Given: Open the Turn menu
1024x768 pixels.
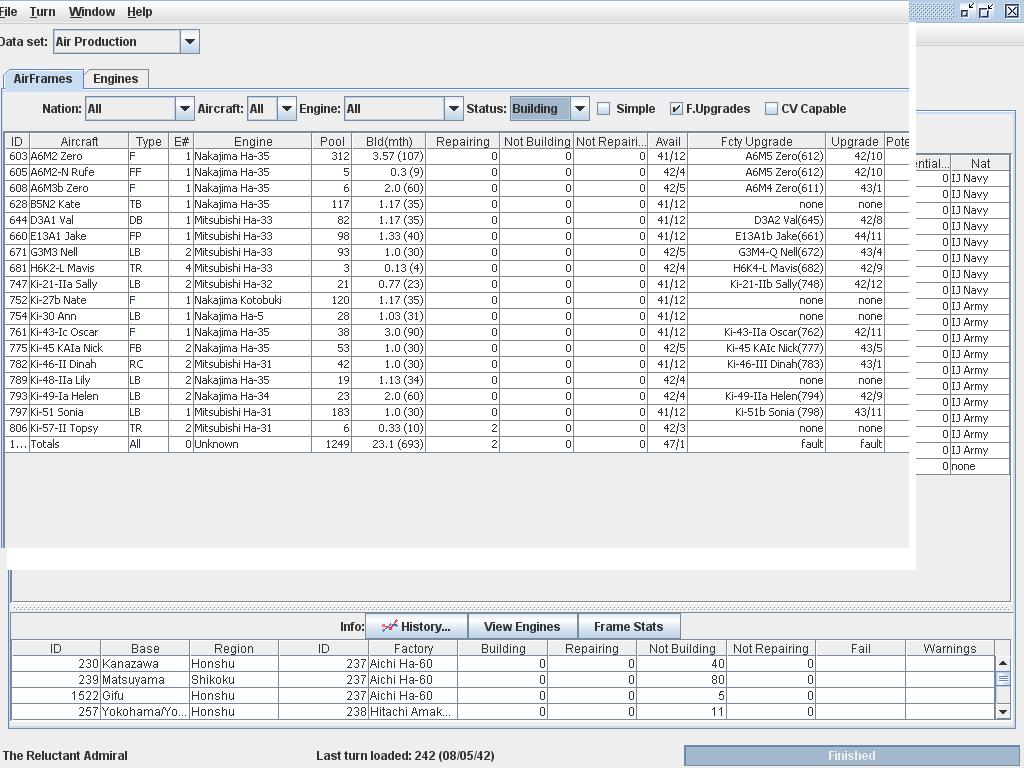Looking at the screenshot, I should [42, 12].
